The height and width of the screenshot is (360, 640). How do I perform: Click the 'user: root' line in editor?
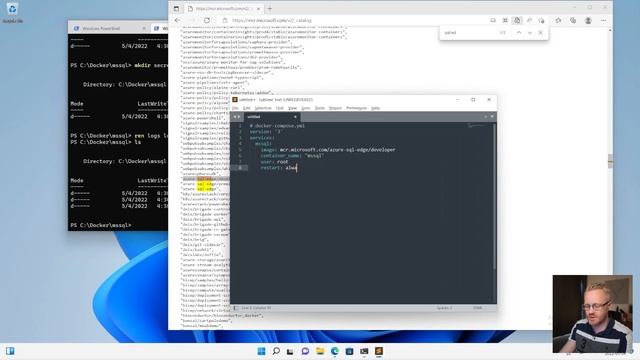pyautogui.click(x=274, y=162)
